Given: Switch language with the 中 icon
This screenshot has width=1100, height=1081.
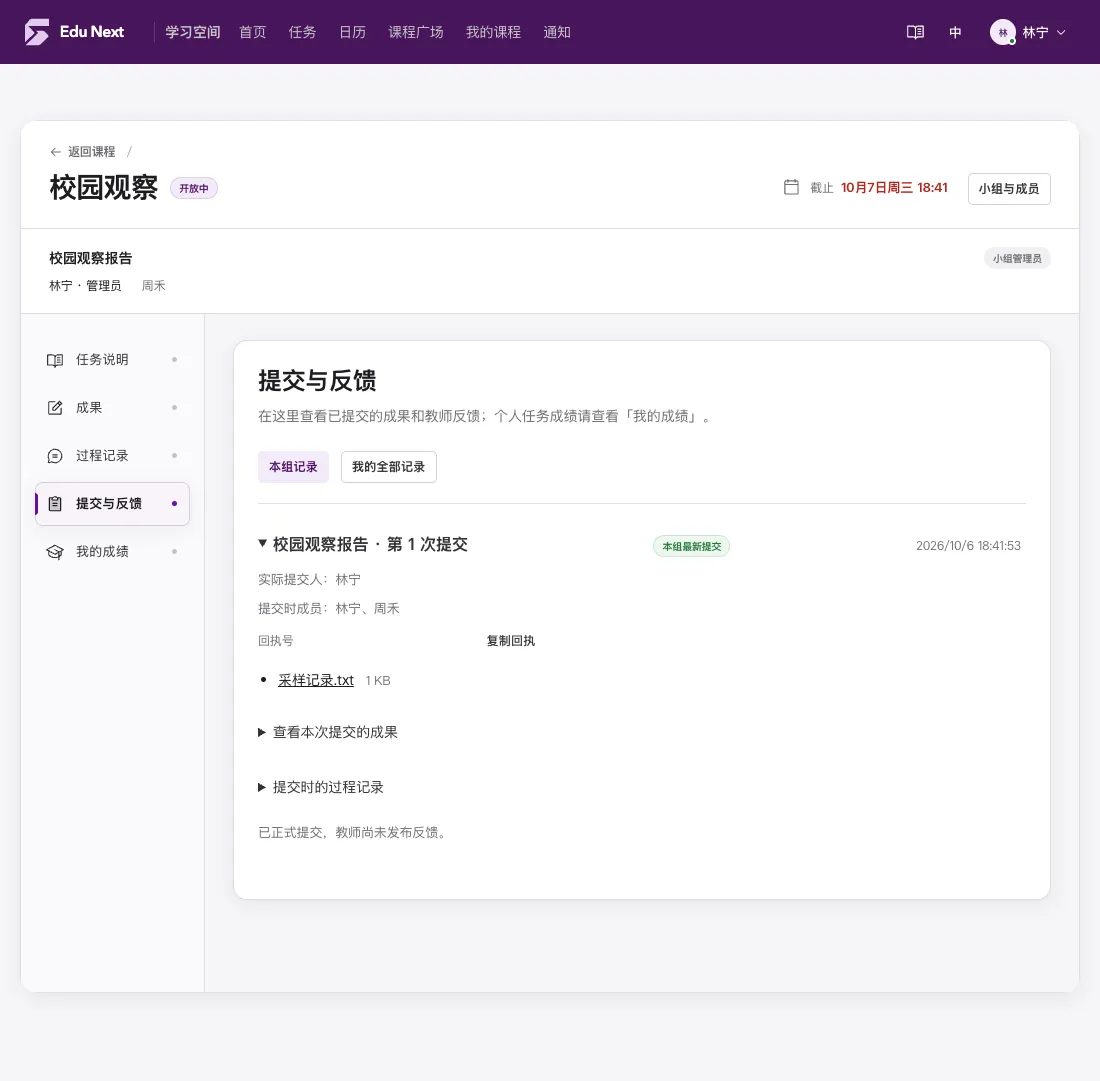Looking at the screenshot, I should 955,32.
